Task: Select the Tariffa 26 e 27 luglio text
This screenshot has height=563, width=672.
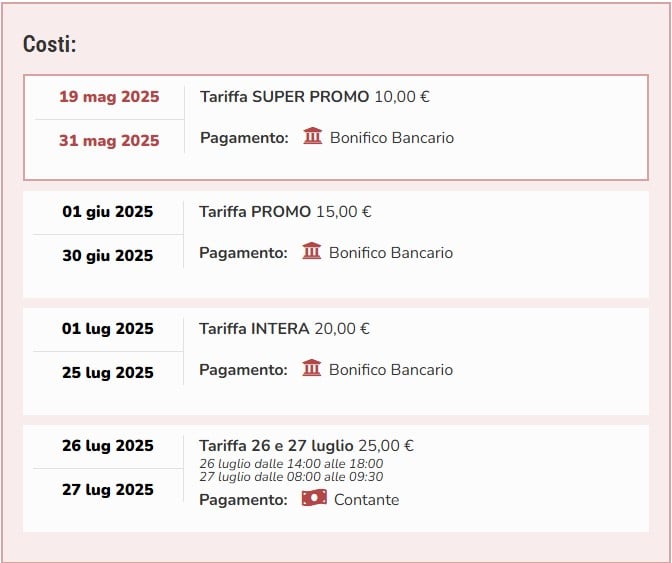Action: [276, 446]
